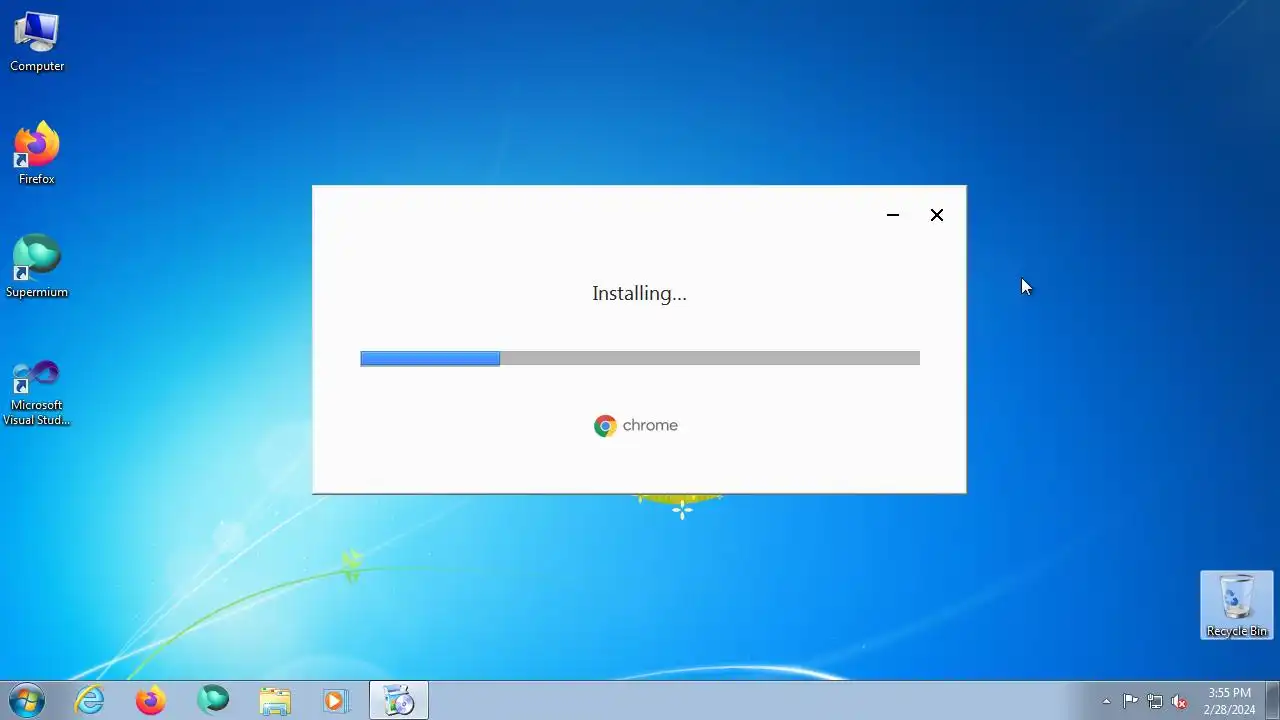The height and width of the screenshot is (720, 1280).
Task: Select the Microsoft Visual Studio desktop shortcut
Action: point(37,392)
